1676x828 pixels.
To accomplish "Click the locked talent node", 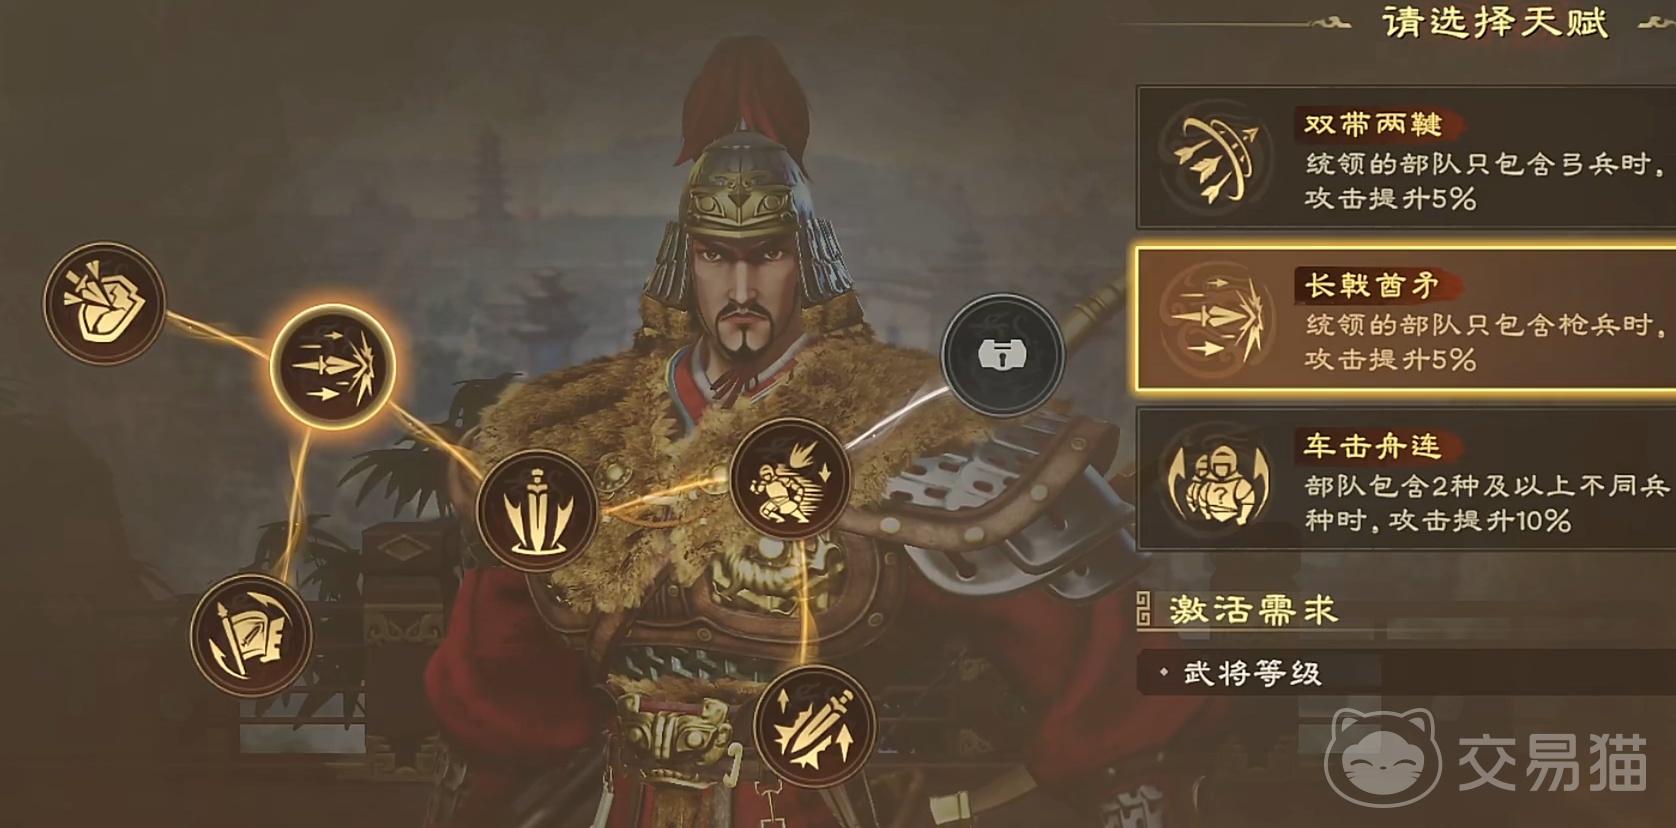I will click(1003, 354).
